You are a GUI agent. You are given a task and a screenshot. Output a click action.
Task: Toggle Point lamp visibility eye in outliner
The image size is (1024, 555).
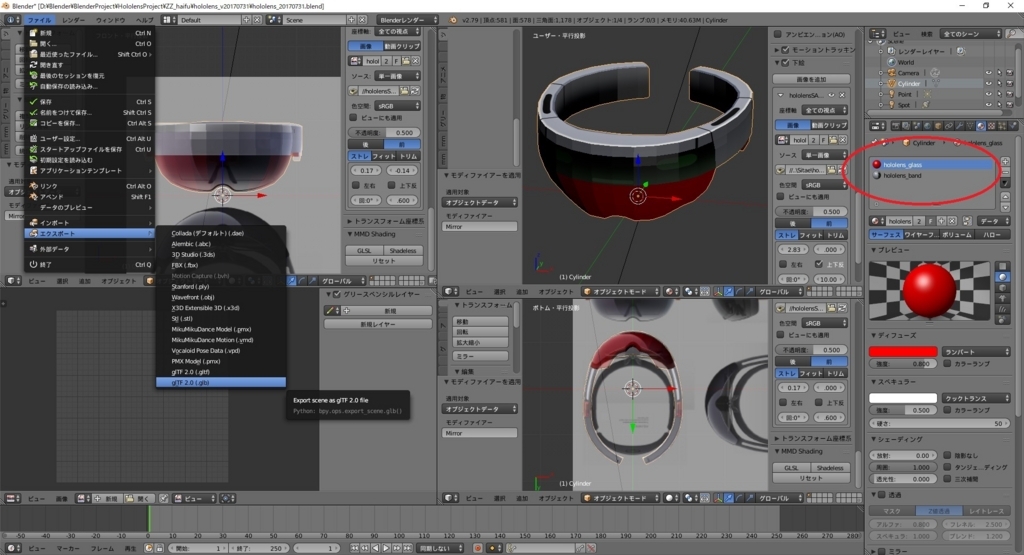988,94
